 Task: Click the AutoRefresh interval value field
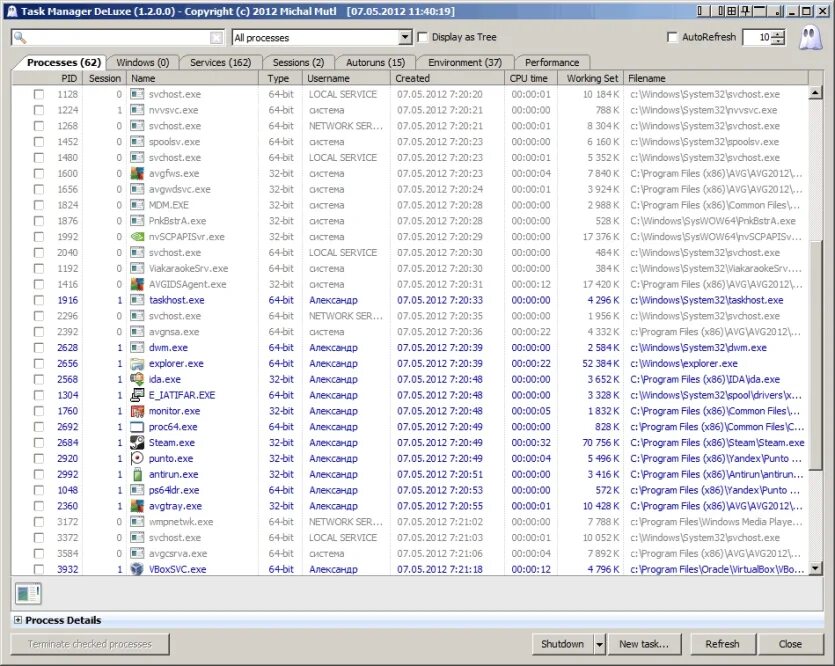pyautogui.click(x=757, y=37)
